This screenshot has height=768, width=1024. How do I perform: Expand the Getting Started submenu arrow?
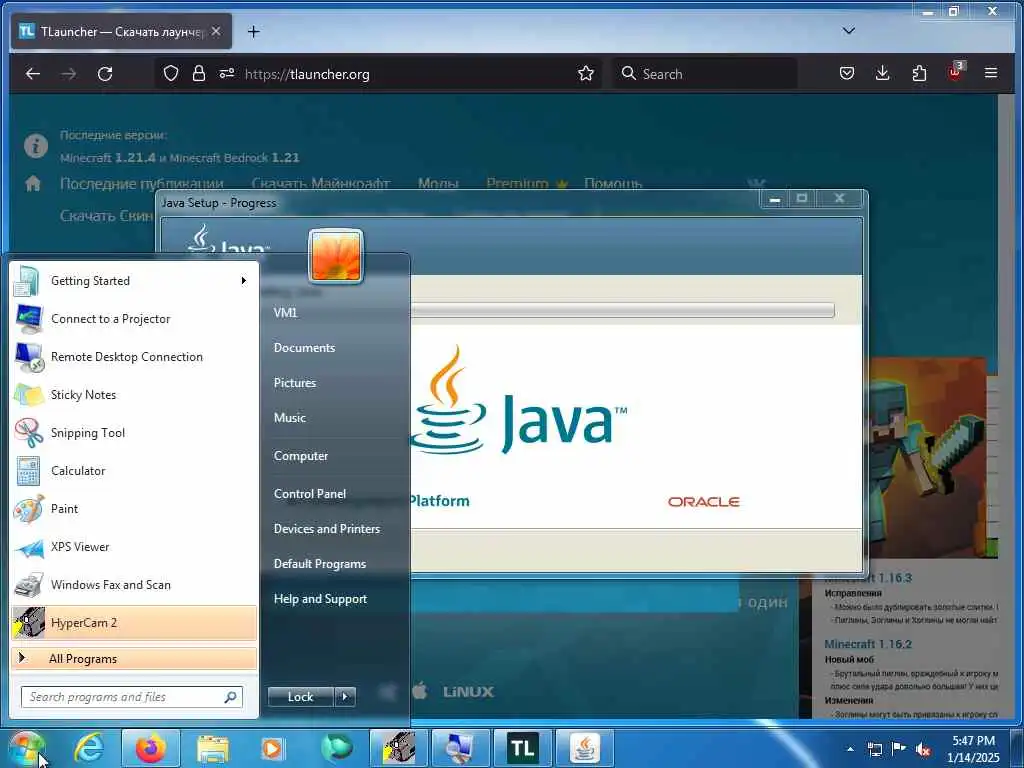coord(243,281)
